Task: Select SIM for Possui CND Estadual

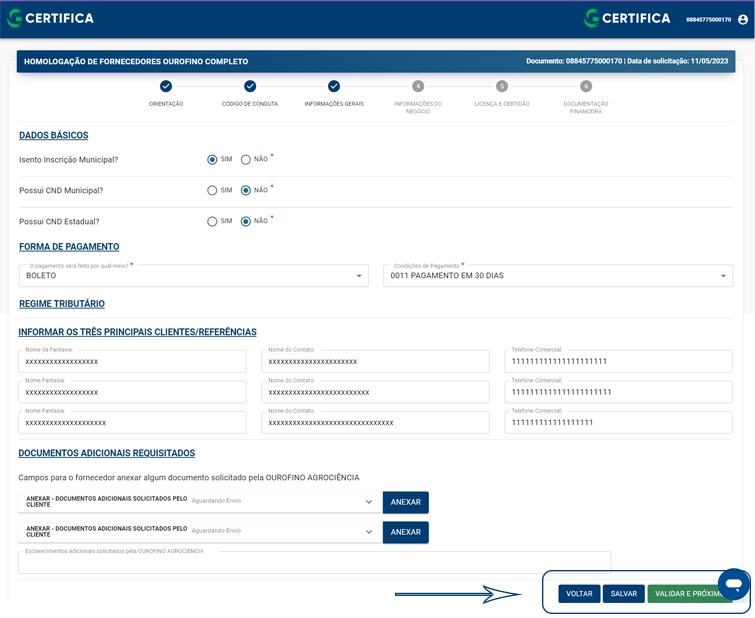Action: point(212,221)
